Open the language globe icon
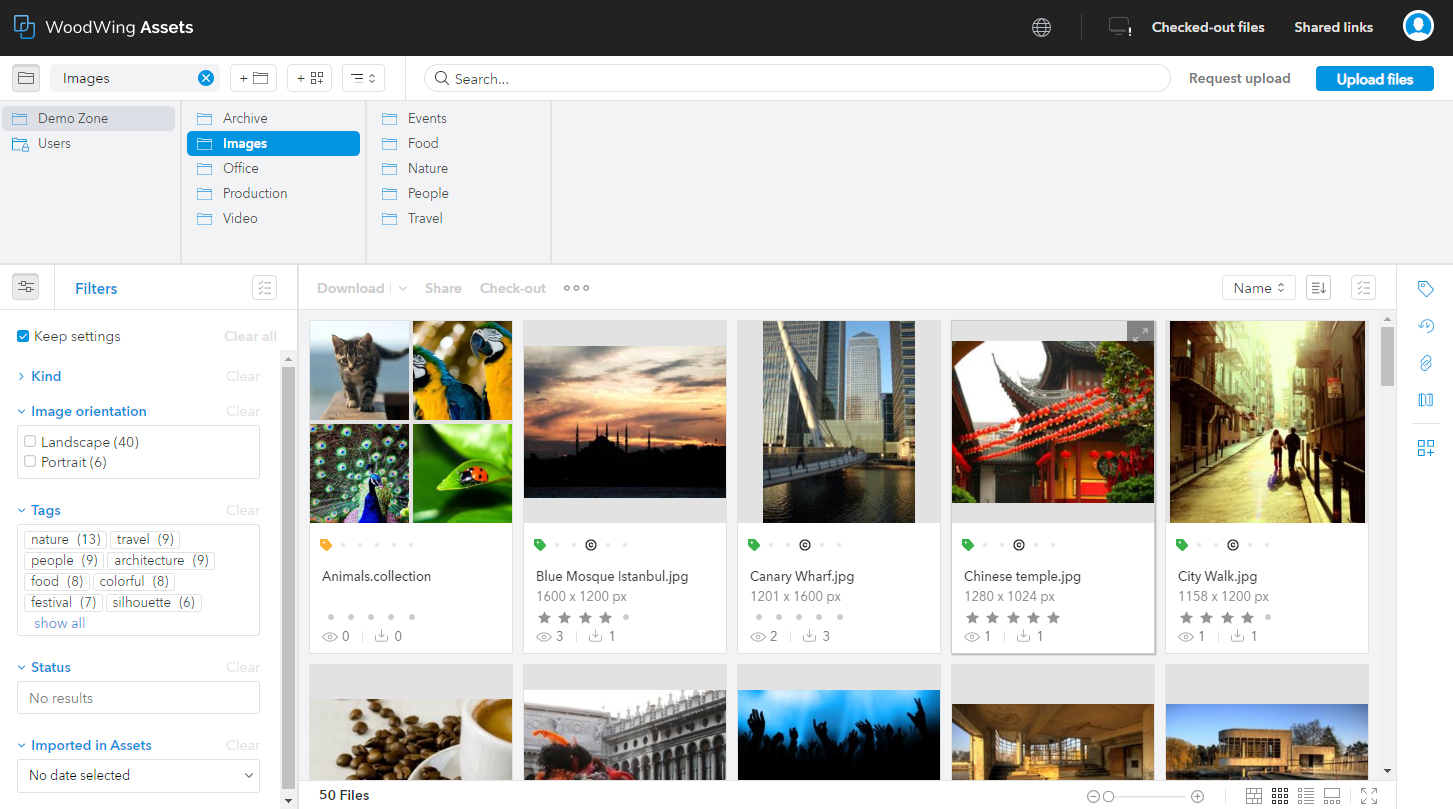1453x809 pixels. [1041, 28]
